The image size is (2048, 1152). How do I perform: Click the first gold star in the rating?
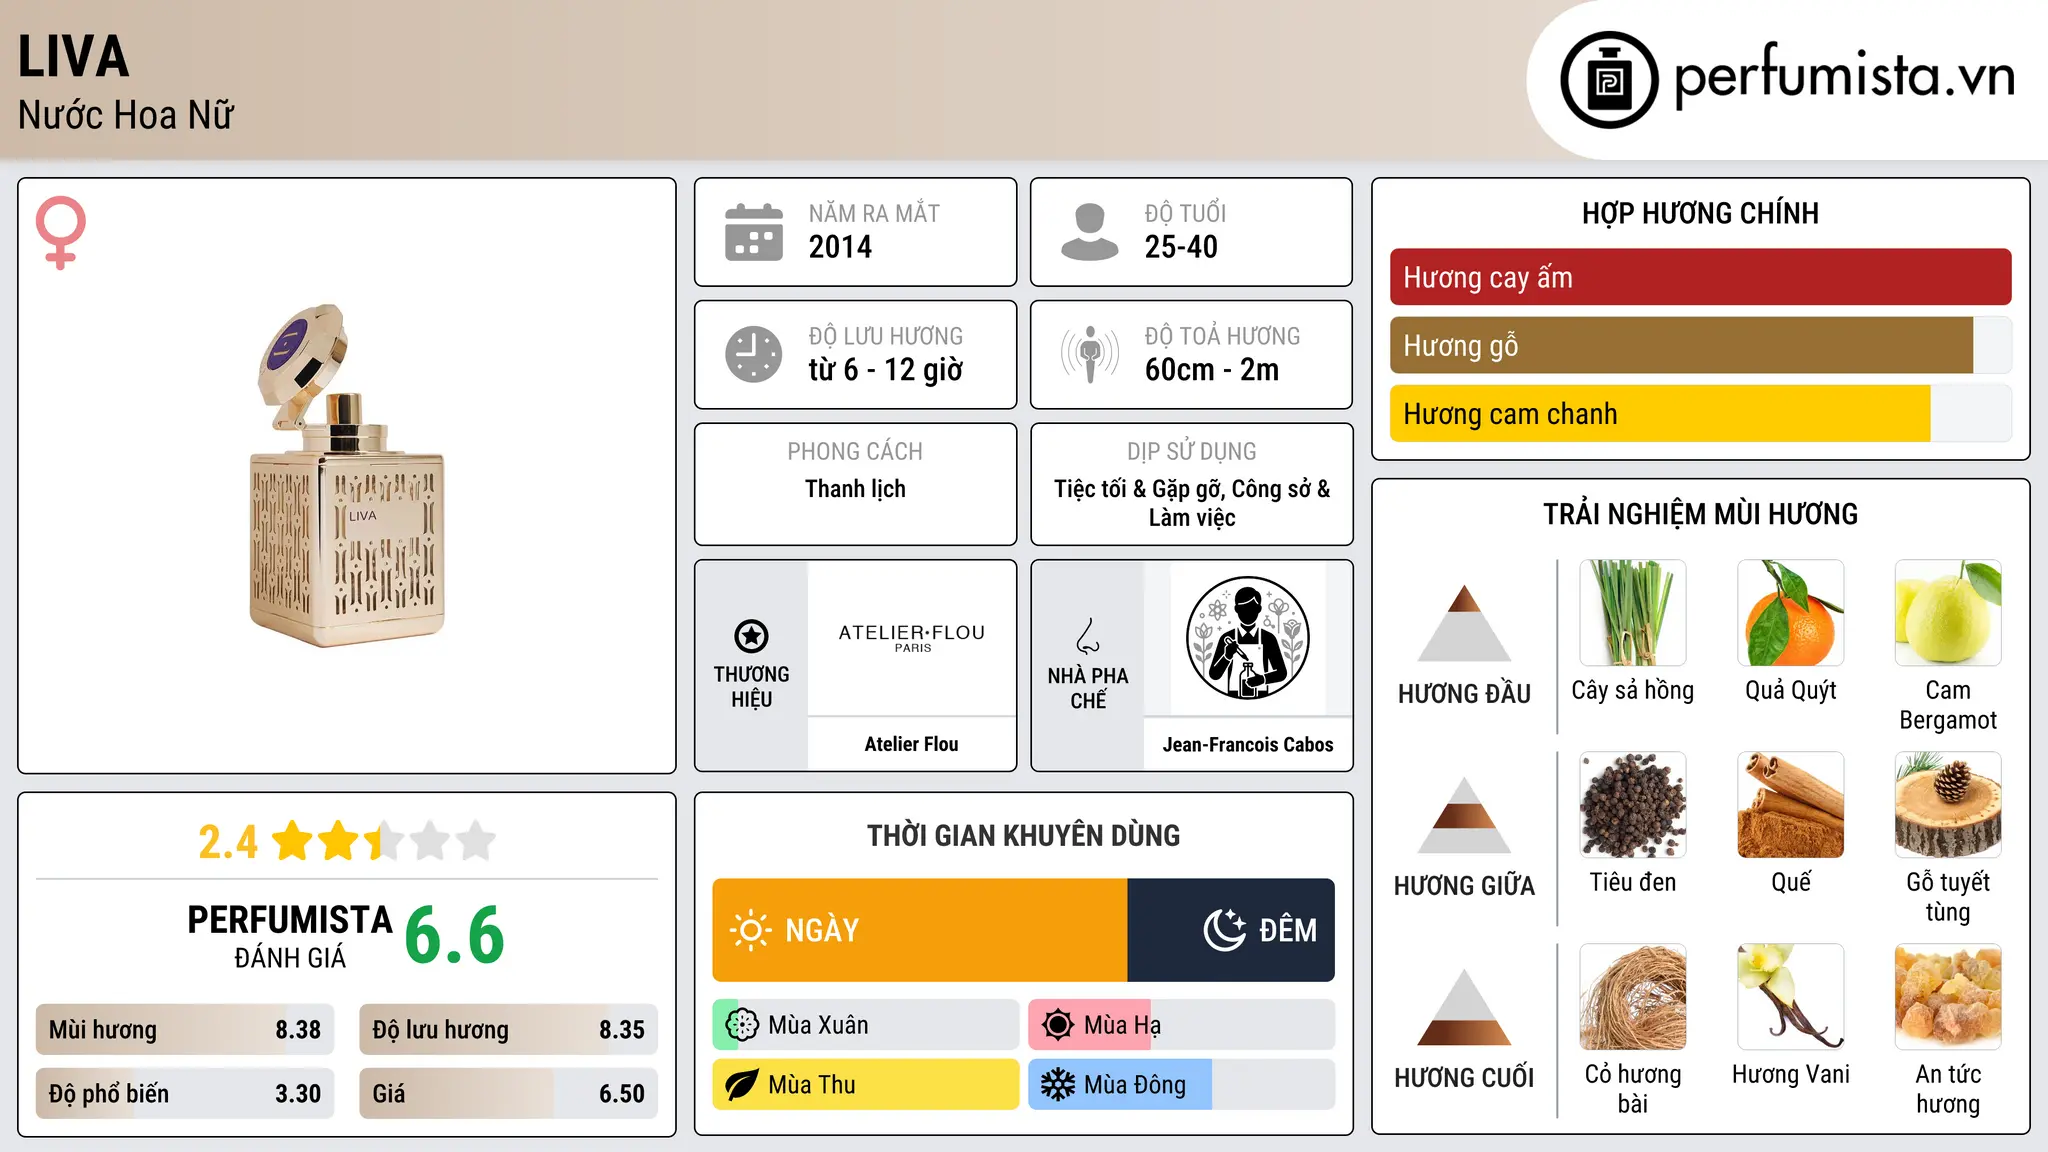[293, 841]
